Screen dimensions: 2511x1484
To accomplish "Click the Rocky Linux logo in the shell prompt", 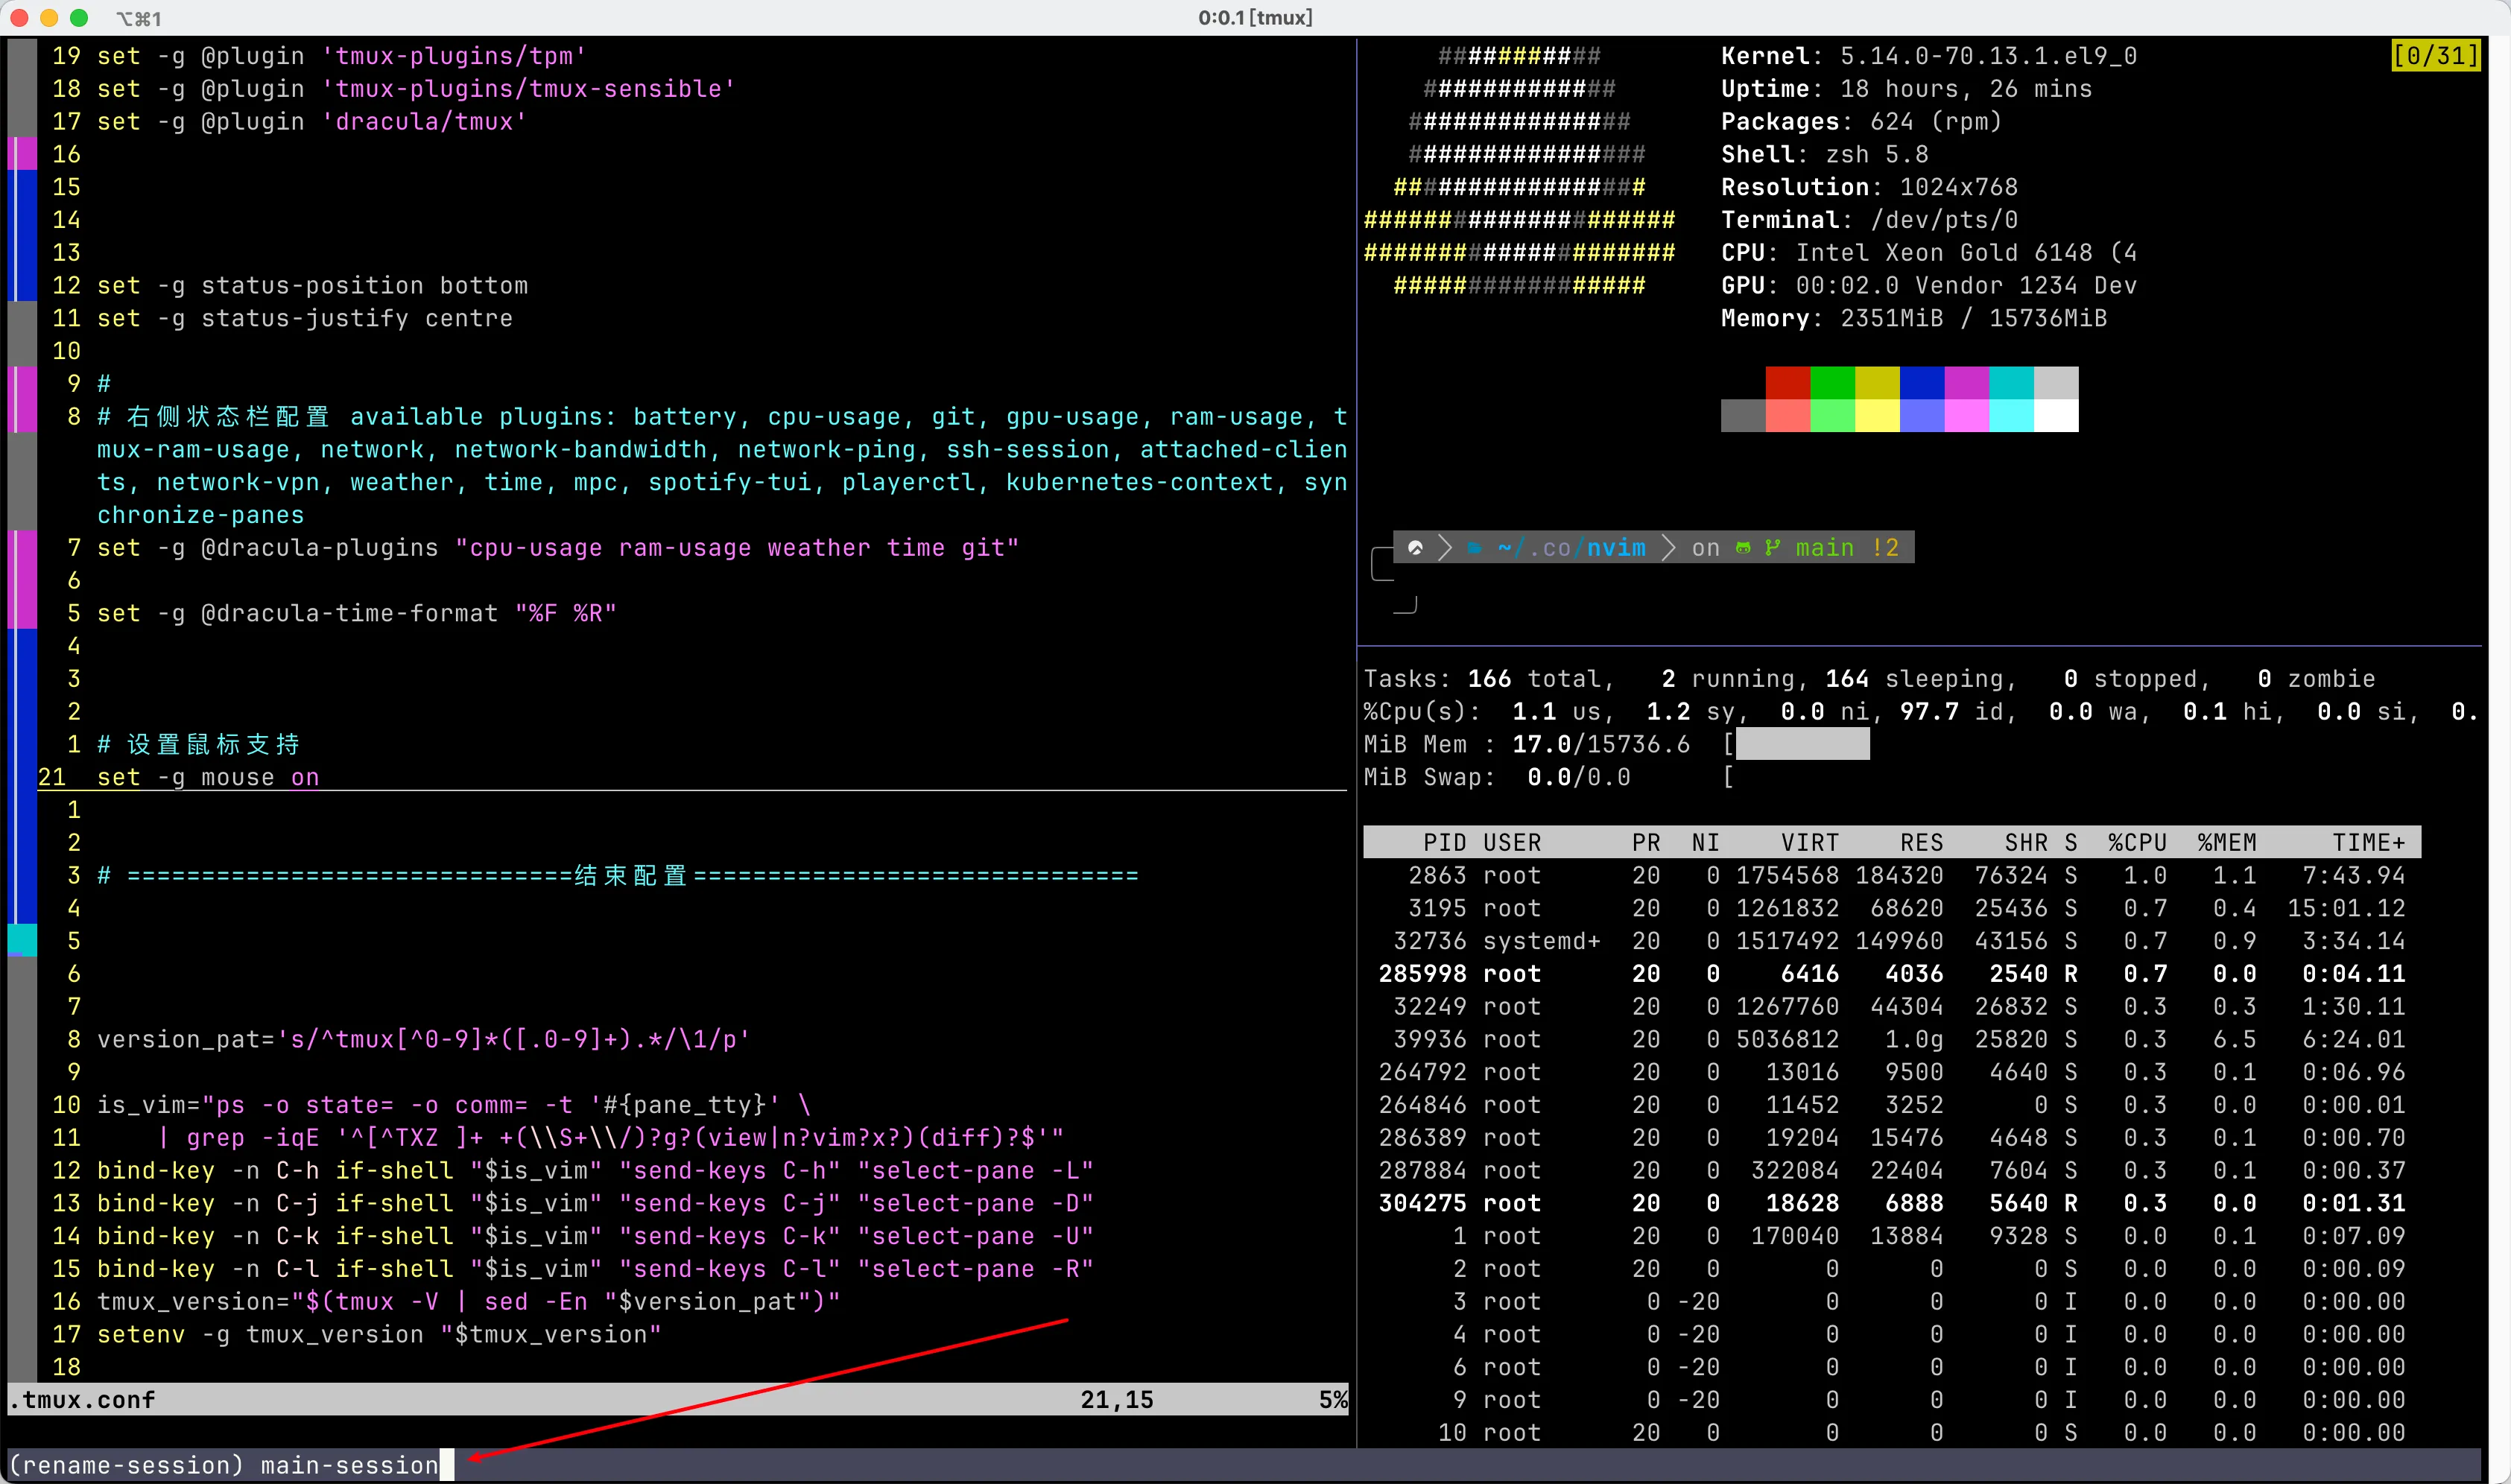I will click(x=1416, y=548).
